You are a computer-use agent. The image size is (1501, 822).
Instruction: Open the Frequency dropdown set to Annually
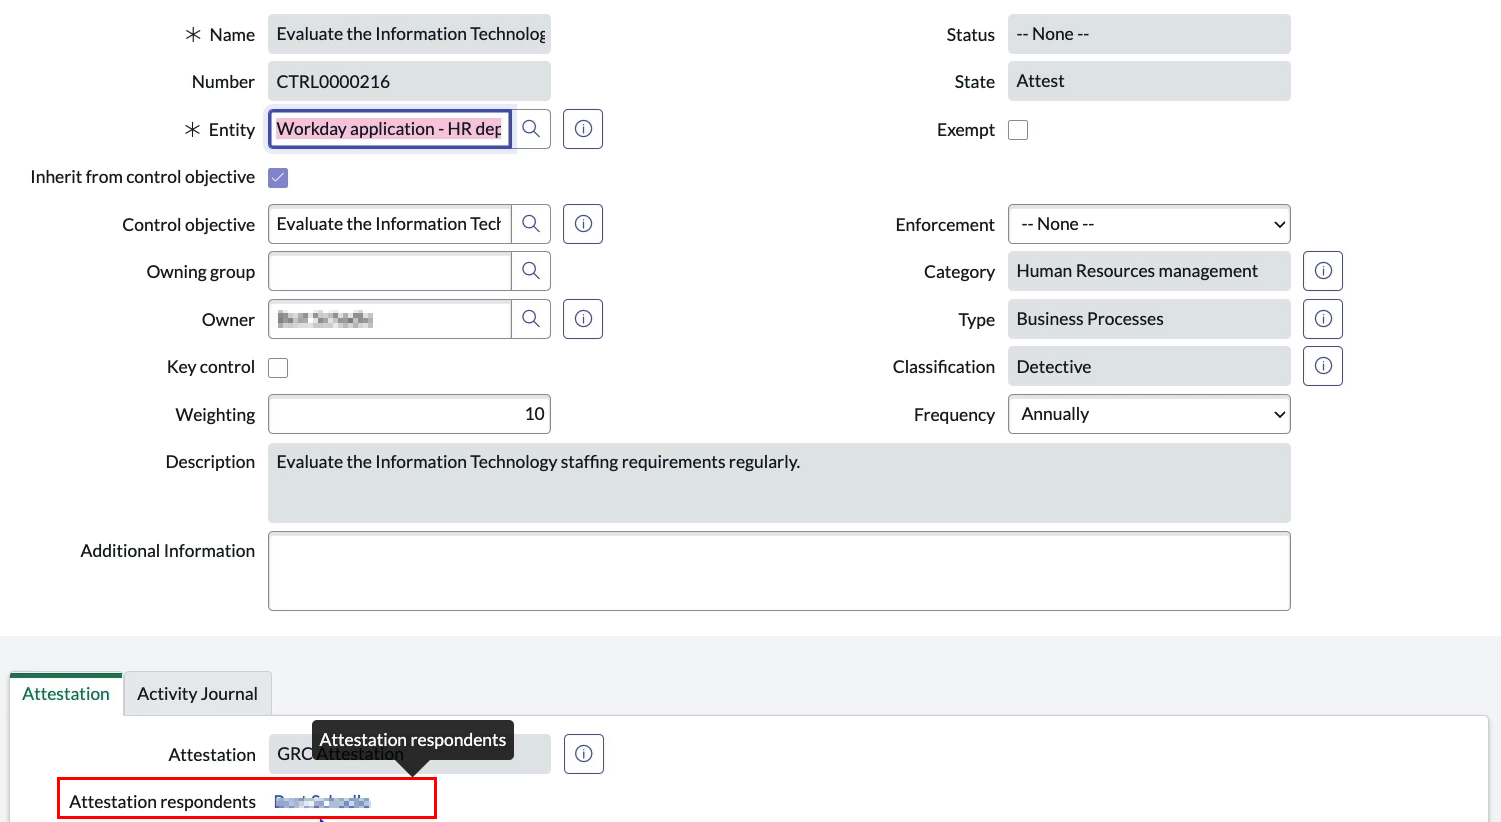1149,414
